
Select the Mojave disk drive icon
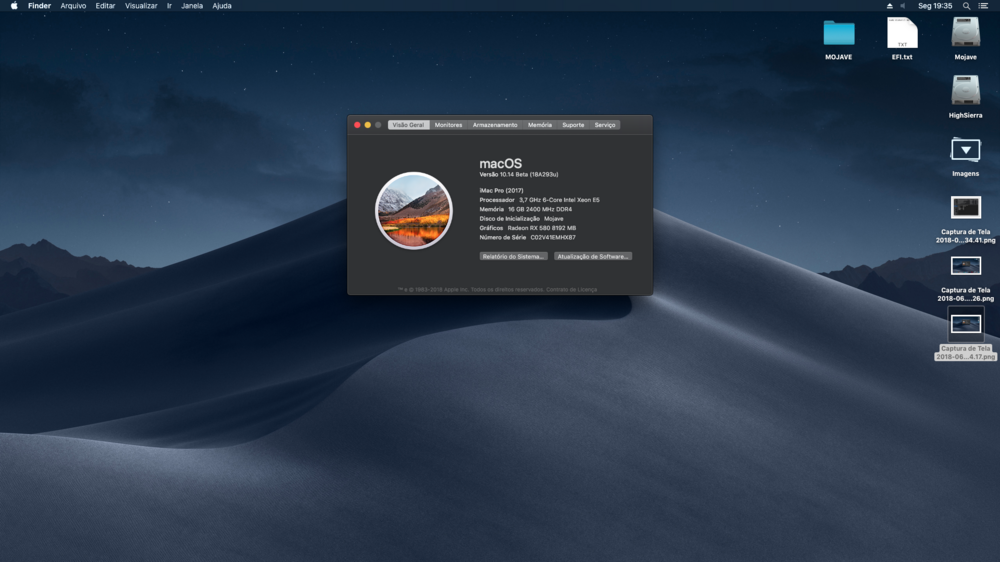(x=965, y=34)
